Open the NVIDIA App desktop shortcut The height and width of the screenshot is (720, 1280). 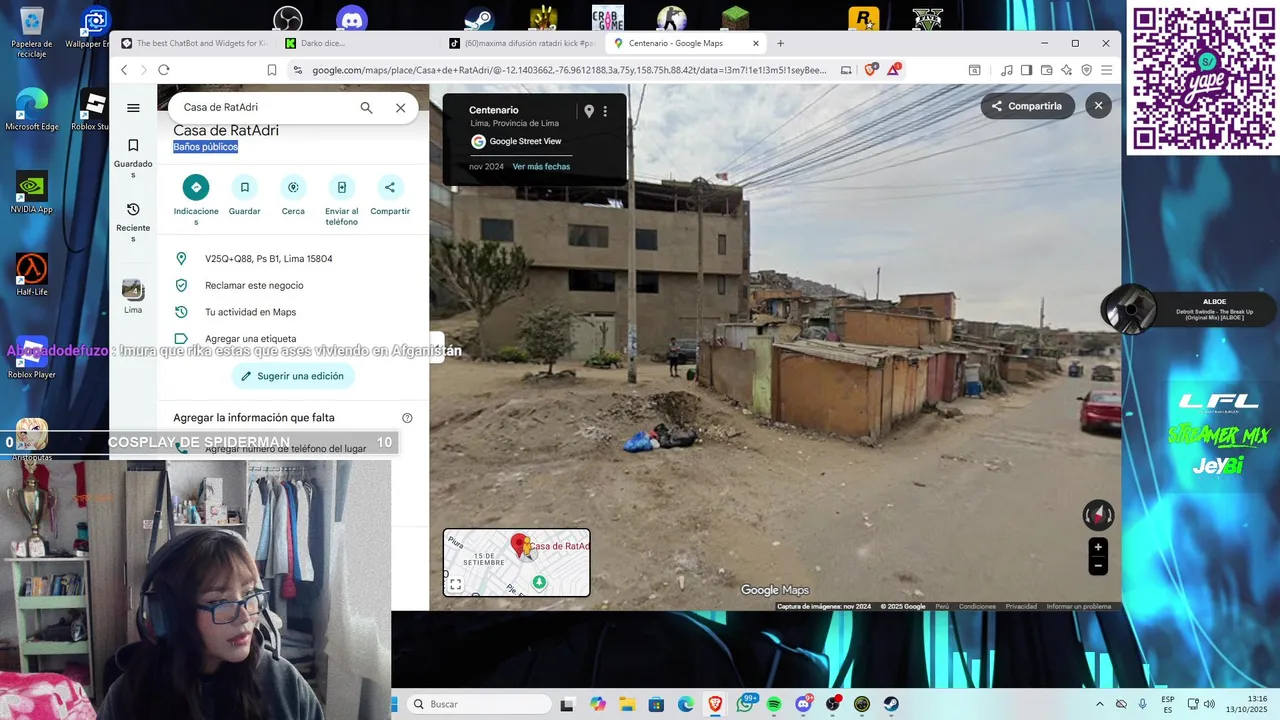click(x=32, y=192)
